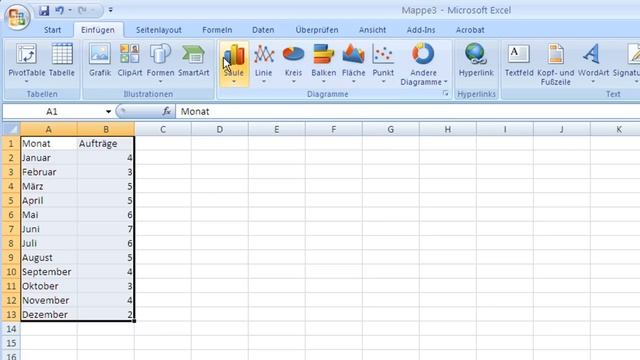Select cell containing Dezember

[49, 314]
